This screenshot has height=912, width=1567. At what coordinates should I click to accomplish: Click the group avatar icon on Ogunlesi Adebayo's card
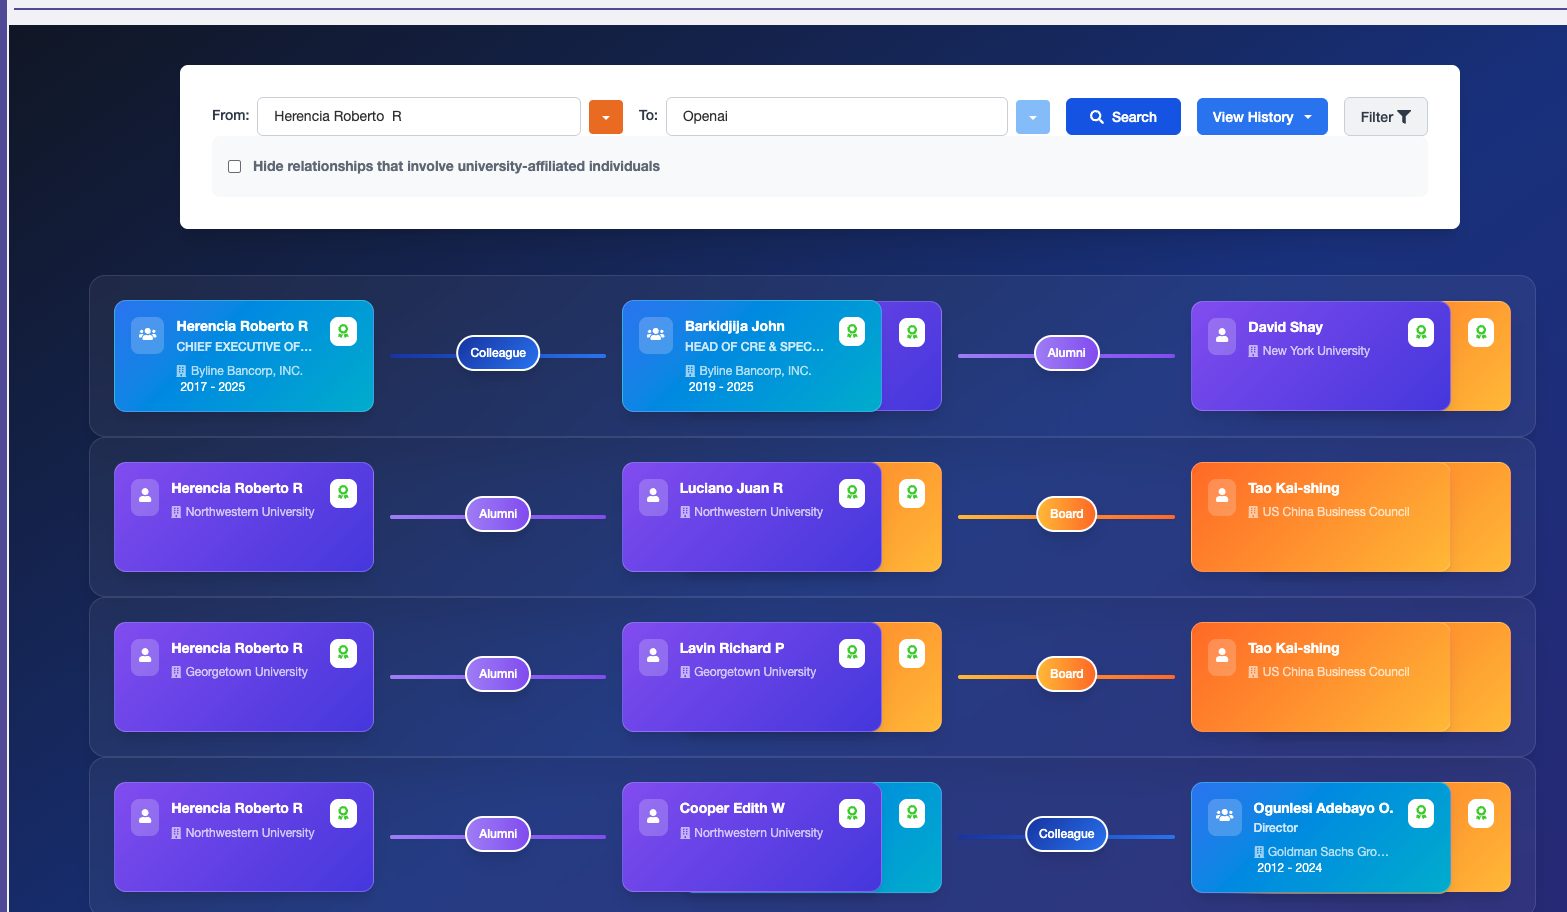point(1224,816)
